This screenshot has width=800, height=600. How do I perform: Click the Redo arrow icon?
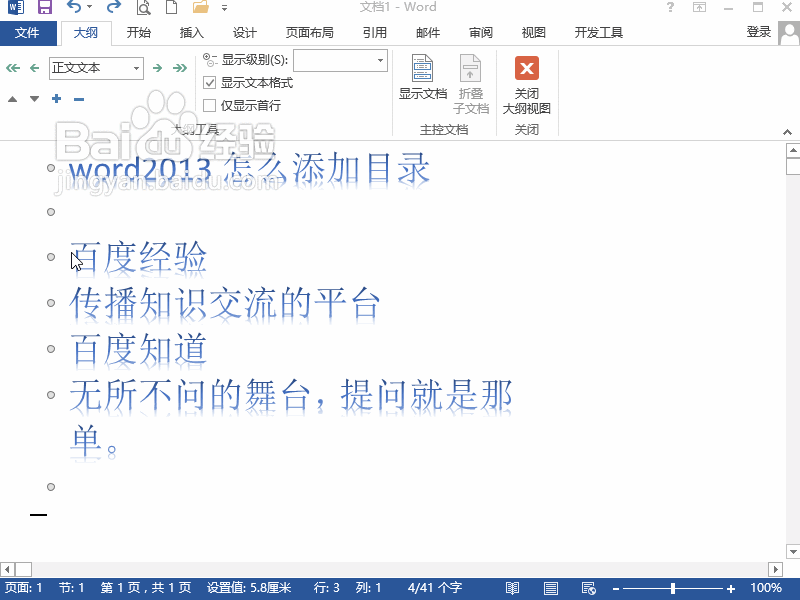click(114, 7)
